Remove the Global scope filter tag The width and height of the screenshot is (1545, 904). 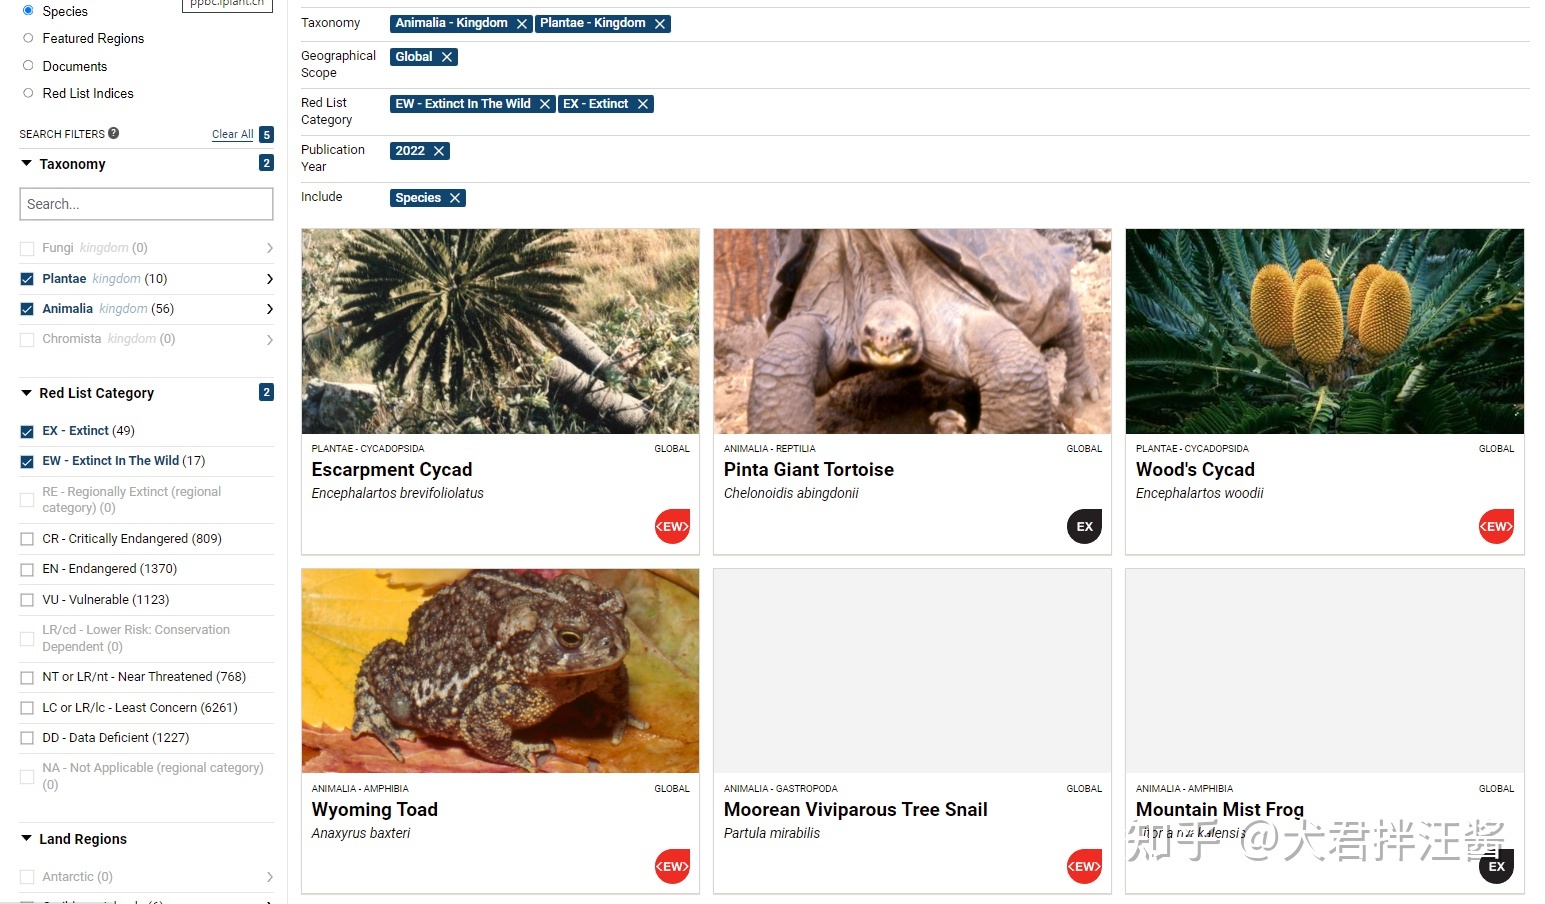click(446, 58)
